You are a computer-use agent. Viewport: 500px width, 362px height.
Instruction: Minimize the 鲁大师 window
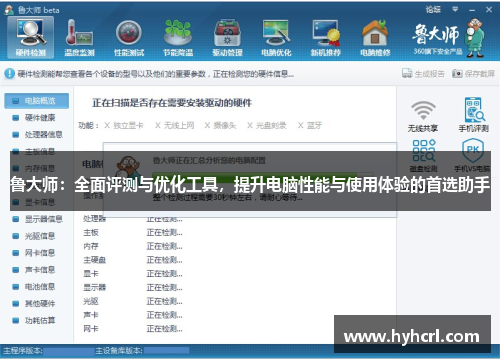coord(472,10)
